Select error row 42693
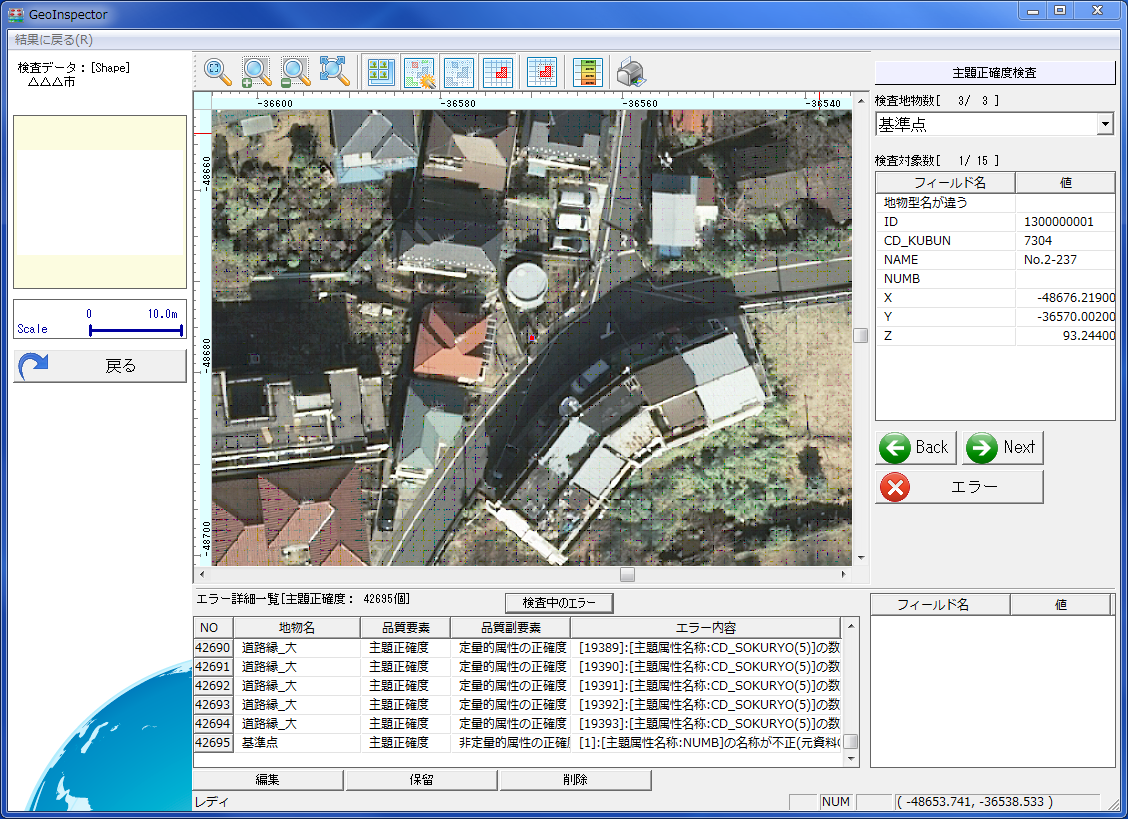The width and height of the screenshot is (1128, 819). [517, 705]
